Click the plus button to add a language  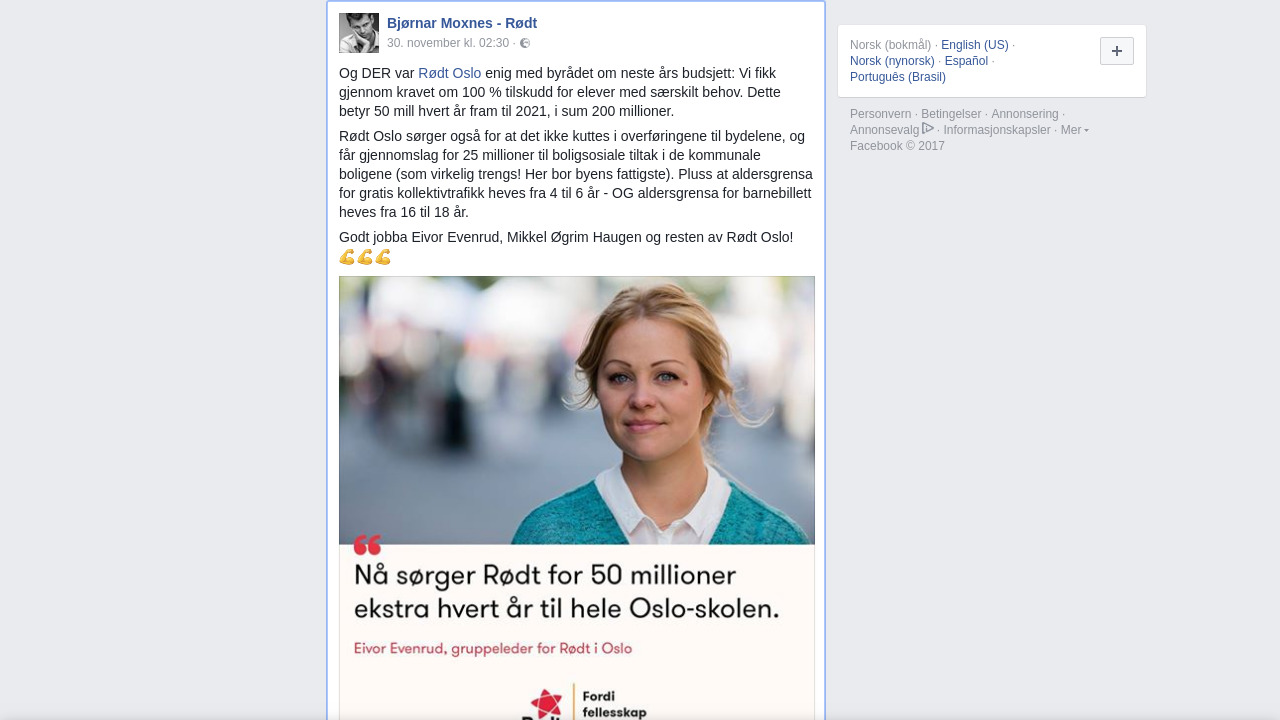tap(1117, 51)
